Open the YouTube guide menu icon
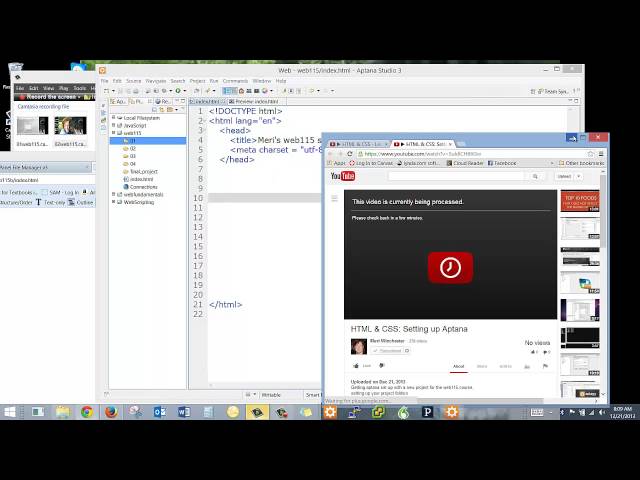Viewport: 640px width, 480px height. pos(334,198)
